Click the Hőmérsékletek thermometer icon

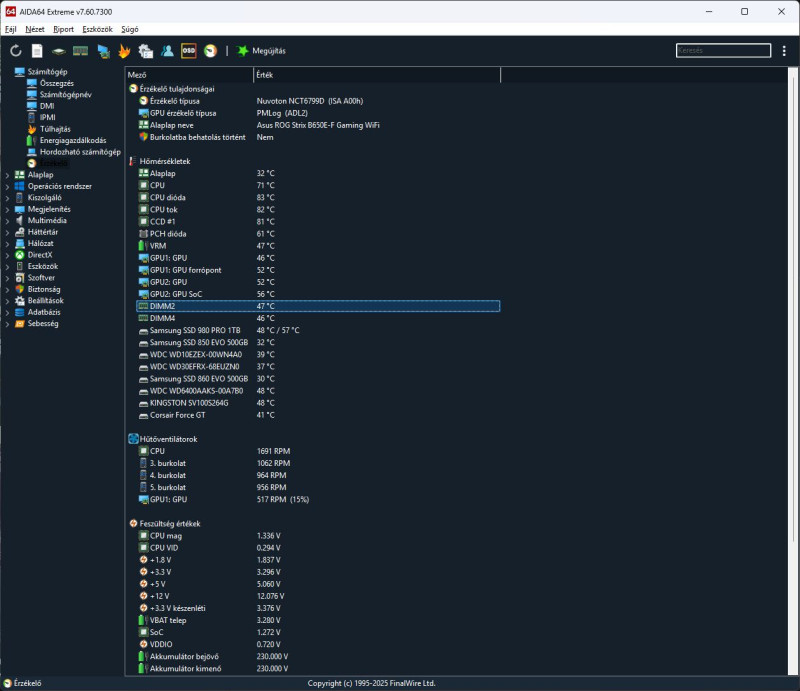click(x=133, y=161)
